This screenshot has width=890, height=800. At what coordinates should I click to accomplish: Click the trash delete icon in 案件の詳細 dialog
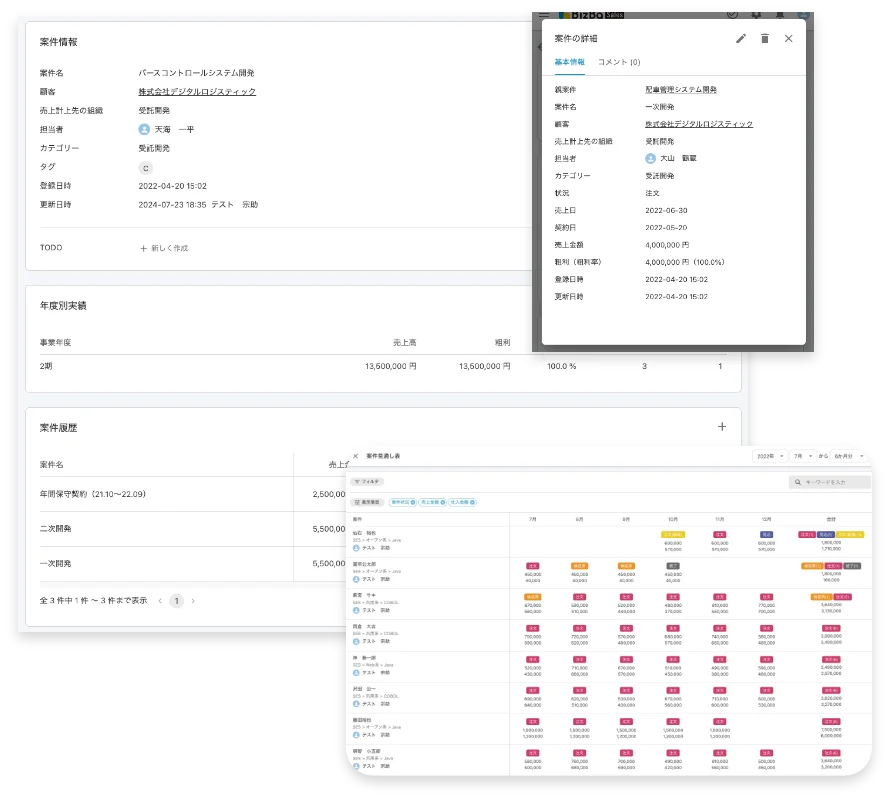coord(765,39)
